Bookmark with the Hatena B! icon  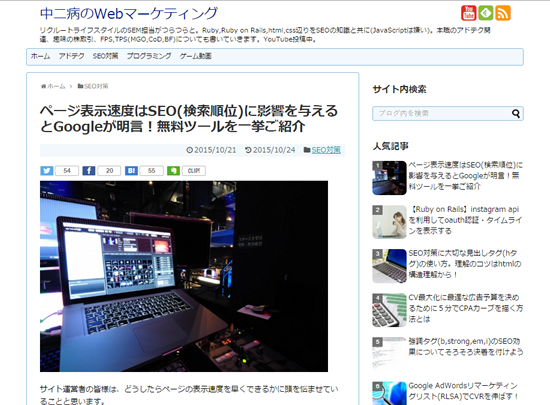[132, 171]
